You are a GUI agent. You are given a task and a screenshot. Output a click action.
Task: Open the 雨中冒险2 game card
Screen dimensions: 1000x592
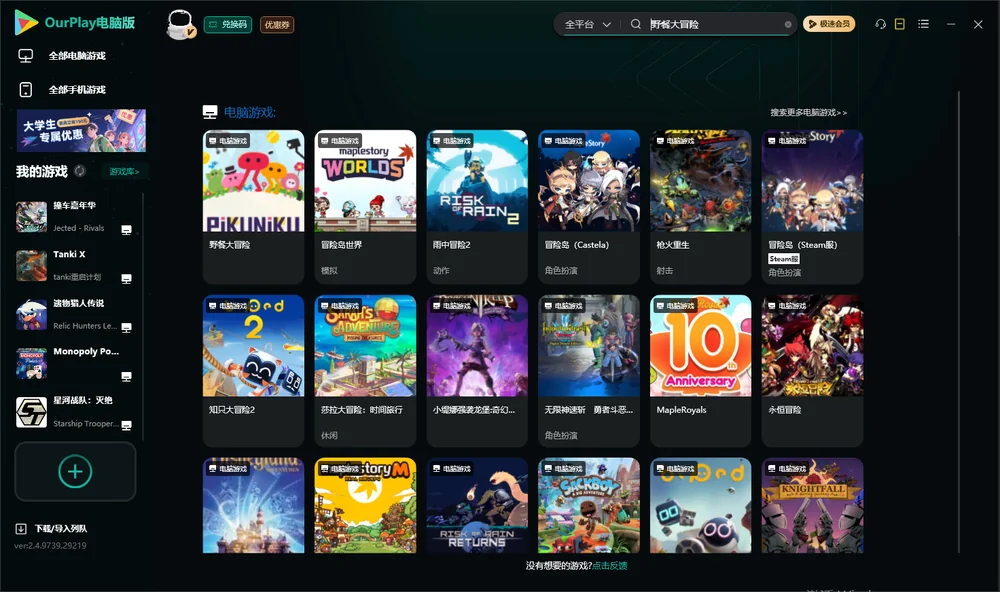point(477,207)
